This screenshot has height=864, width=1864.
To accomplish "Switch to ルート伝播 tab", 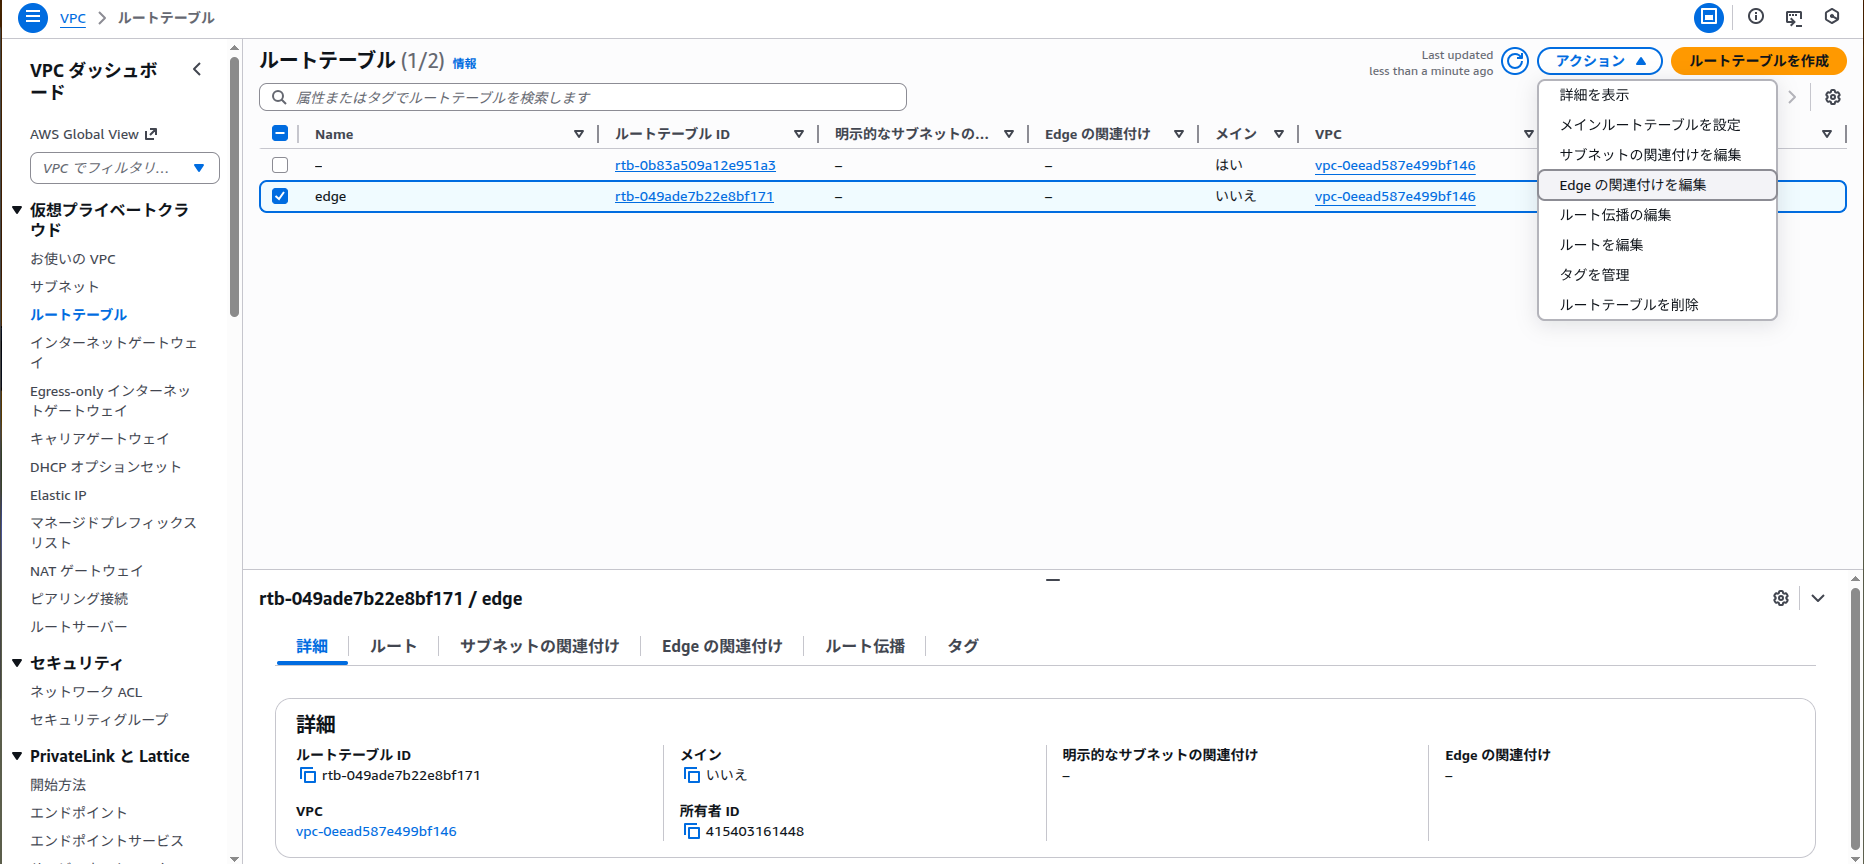I will pos(865,646).
